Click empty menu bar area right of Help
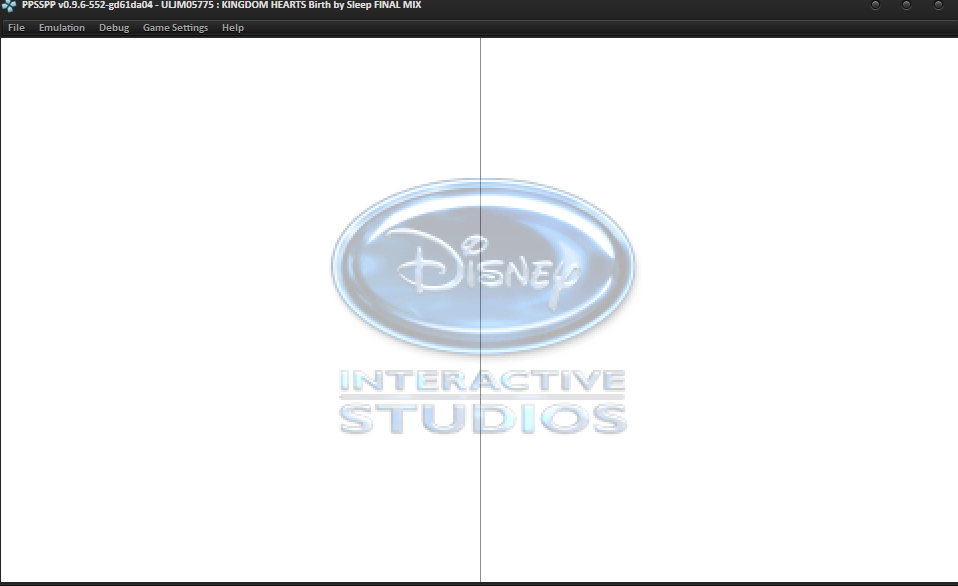Screen dimensions: 958x586 click(x=600, y=28)
